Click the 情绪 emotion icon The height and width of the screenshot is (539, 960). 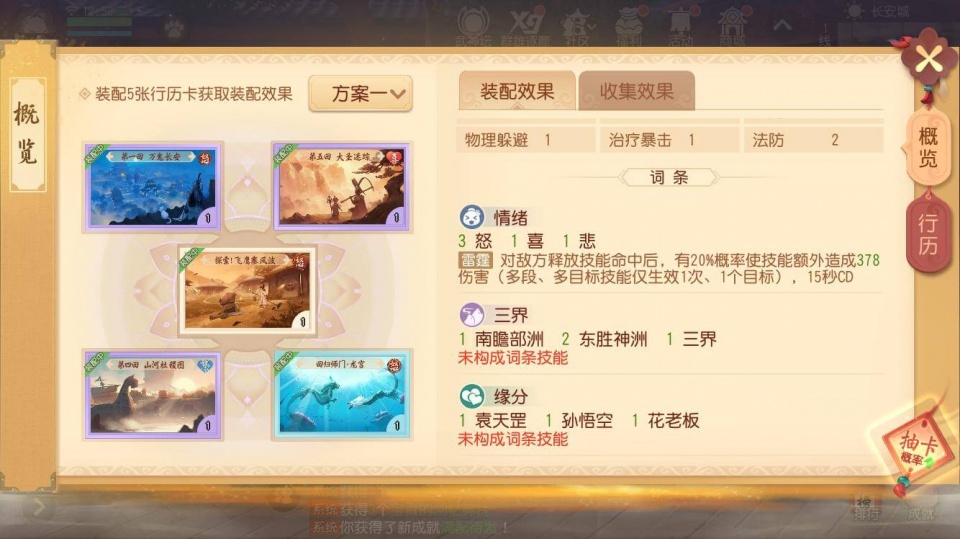472,217
